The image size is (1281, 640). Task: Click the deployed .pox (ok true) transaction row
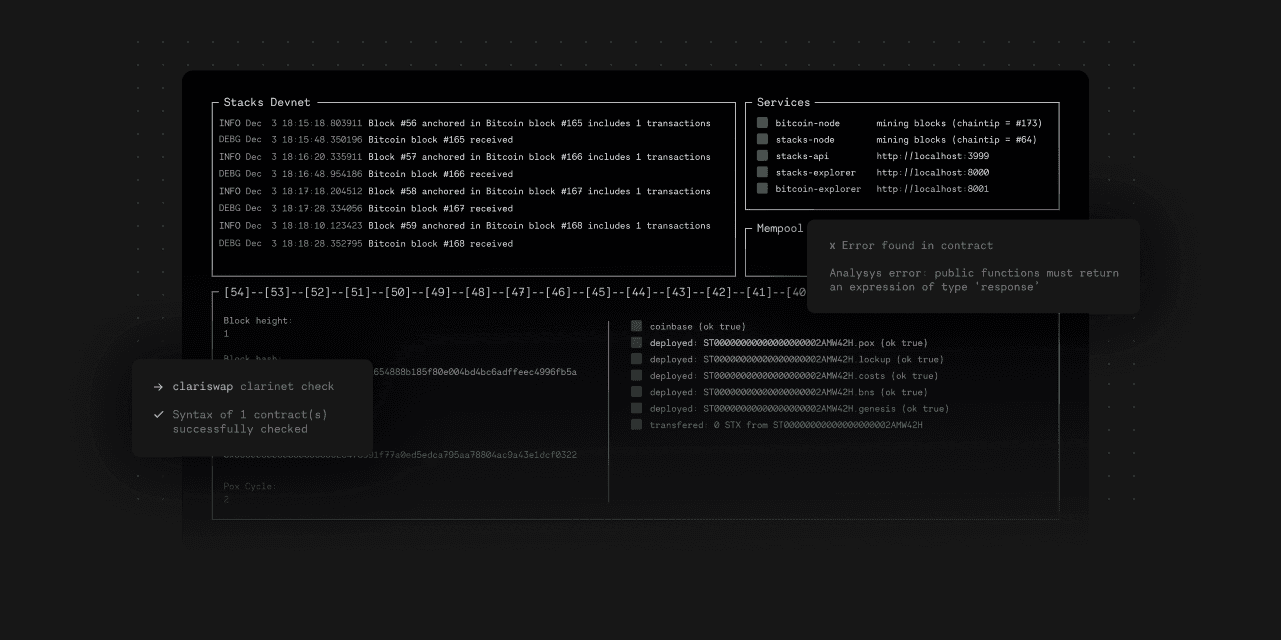coord(789,343)
